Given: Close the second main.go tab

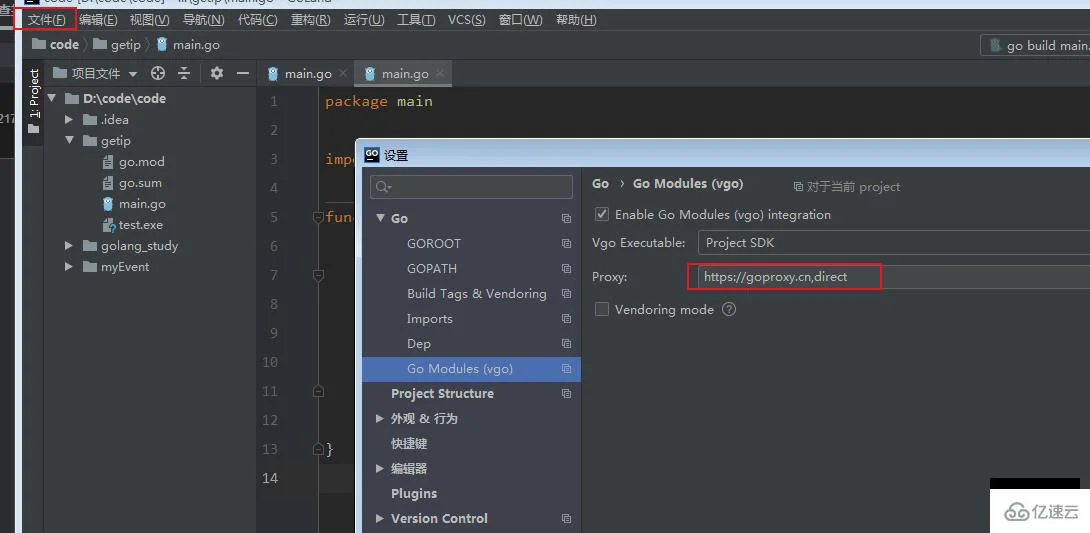Looking at the screenshot, I should click(440, 73).
